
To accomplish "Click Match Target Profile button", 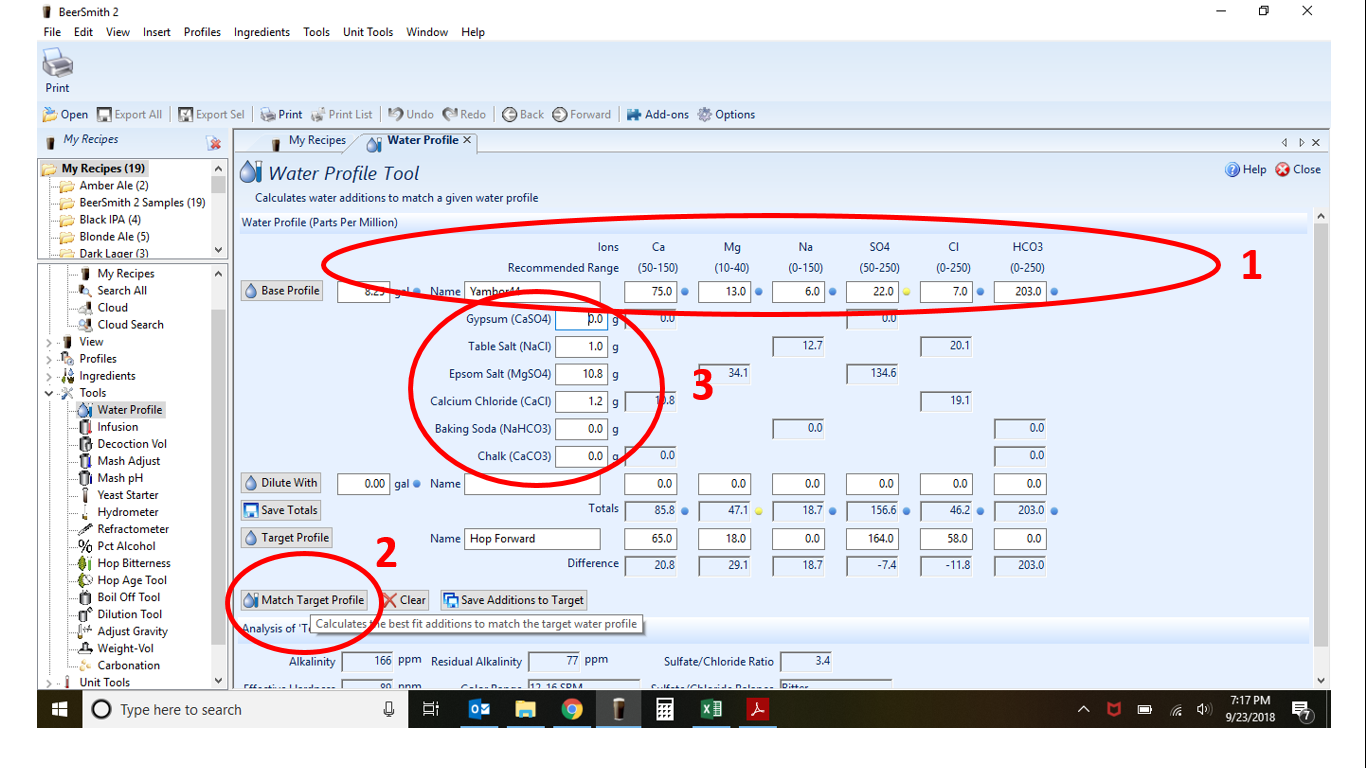I will point(304,600).
